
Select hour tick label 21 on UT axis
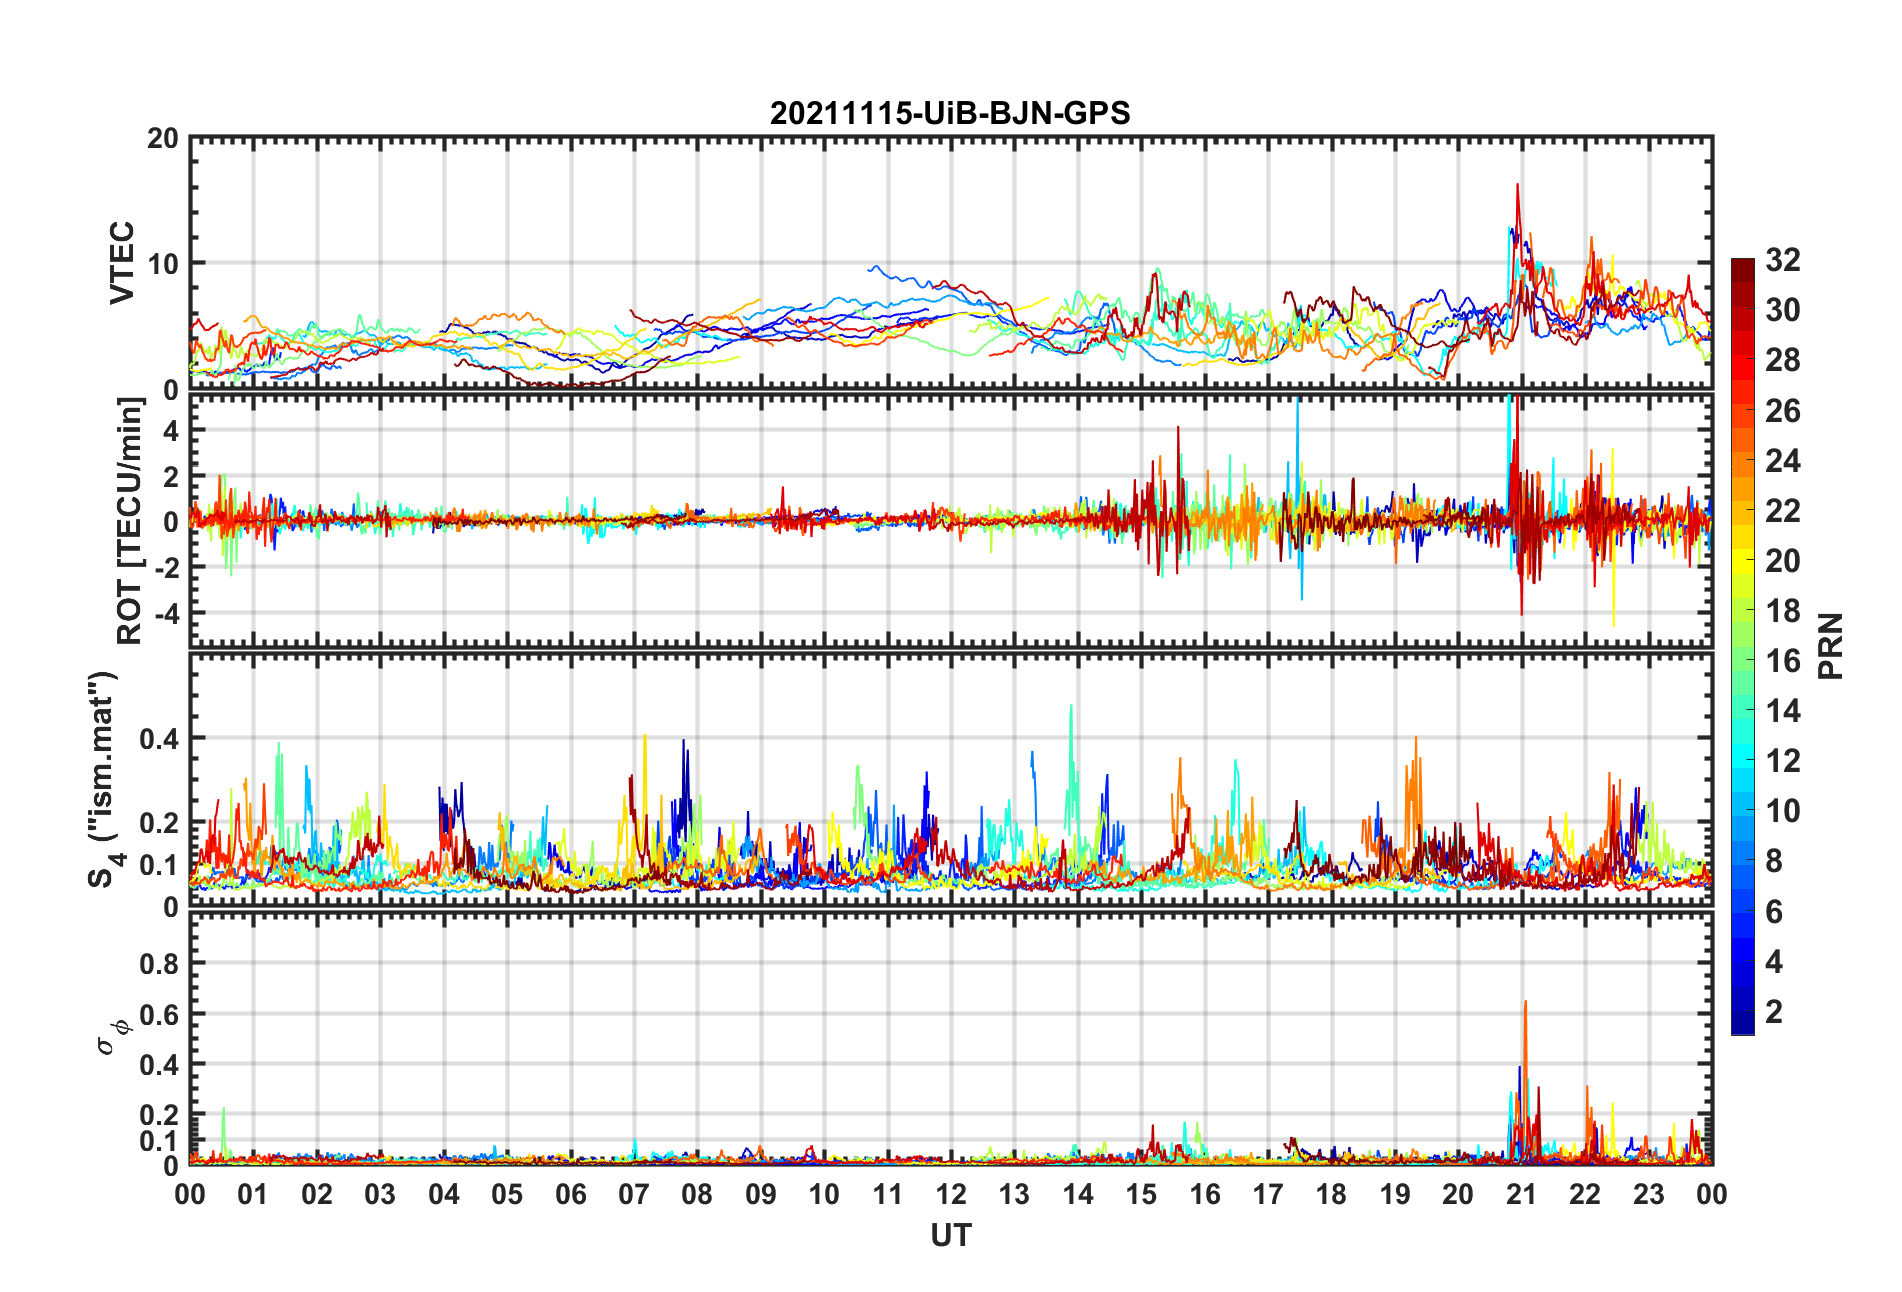(1522, 1194)
